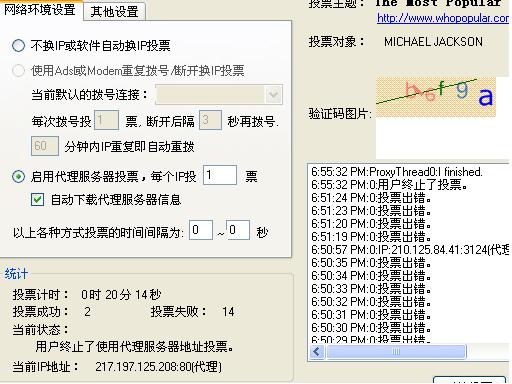Open the 其他设置 tab
Screen dimensions: 512x384
[x=114, y=12]
